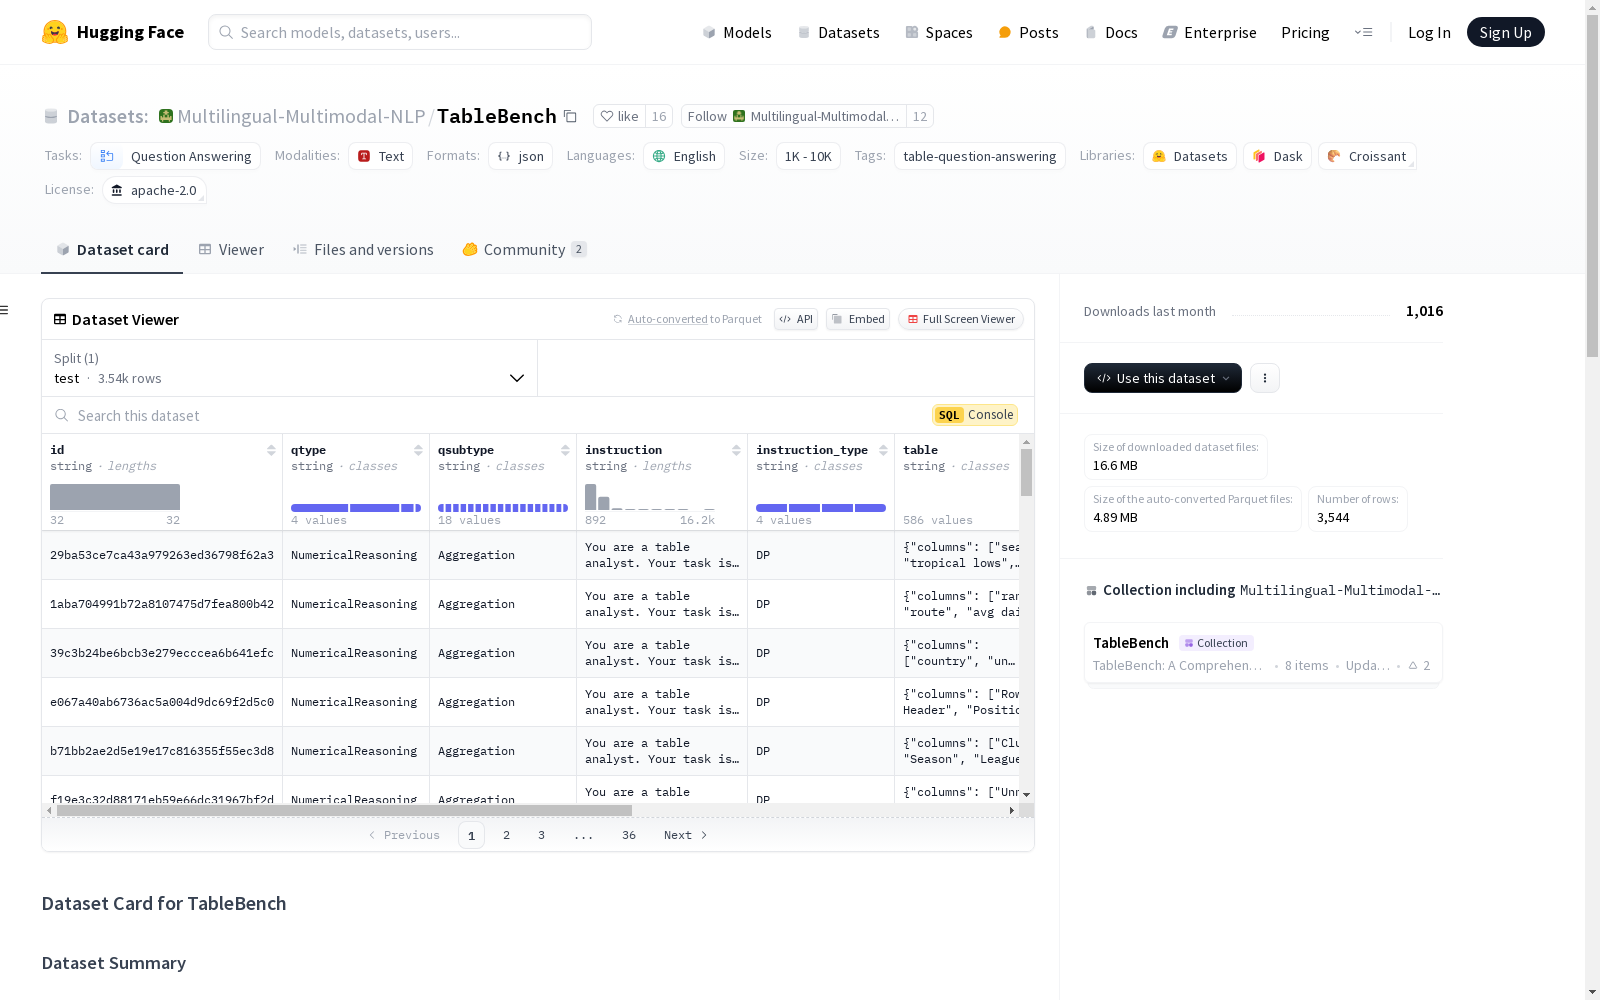Click the Datasets library tag

click(1190, 156)
